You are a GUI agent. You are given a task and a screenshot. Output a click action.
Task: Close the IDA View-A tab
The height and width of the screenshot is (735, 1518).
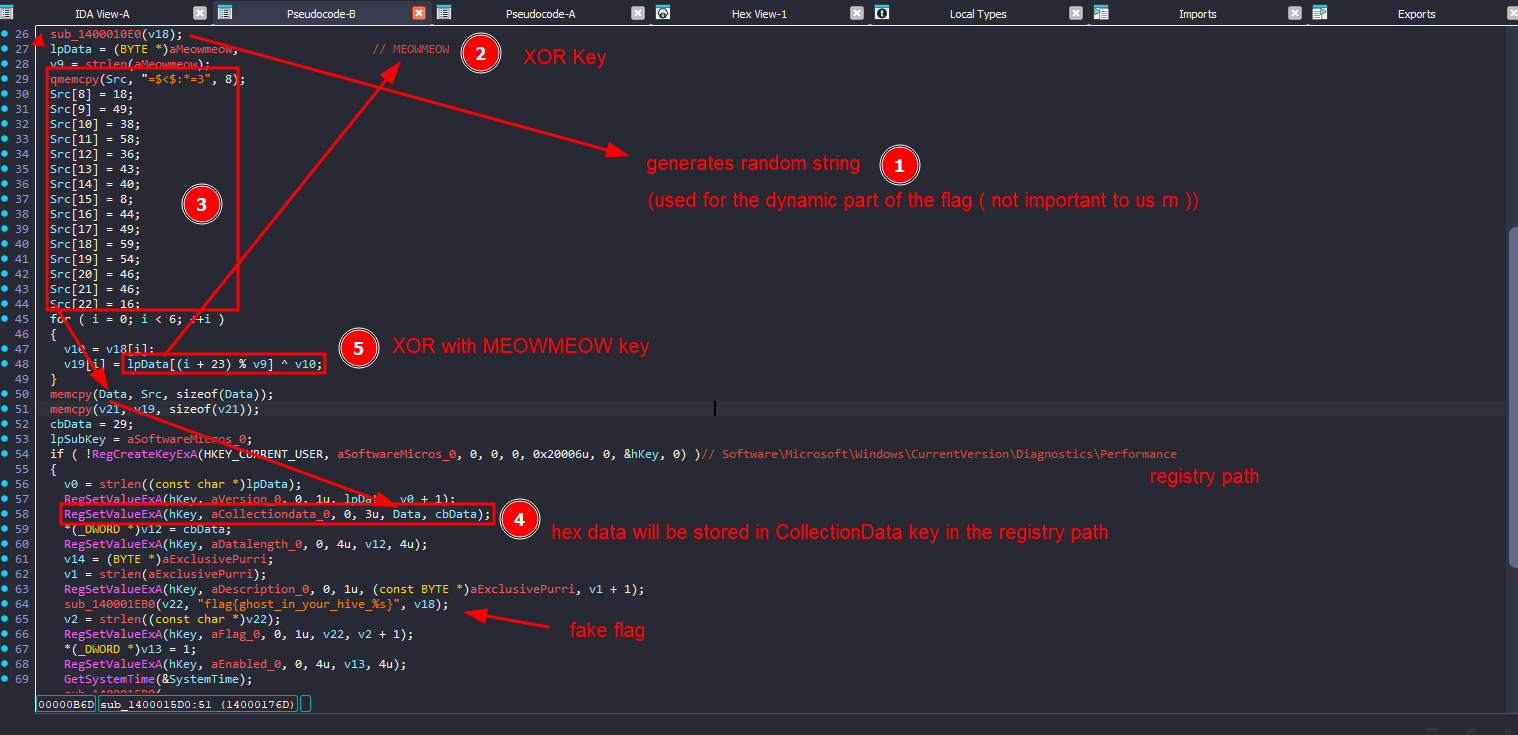coord(200,13)
